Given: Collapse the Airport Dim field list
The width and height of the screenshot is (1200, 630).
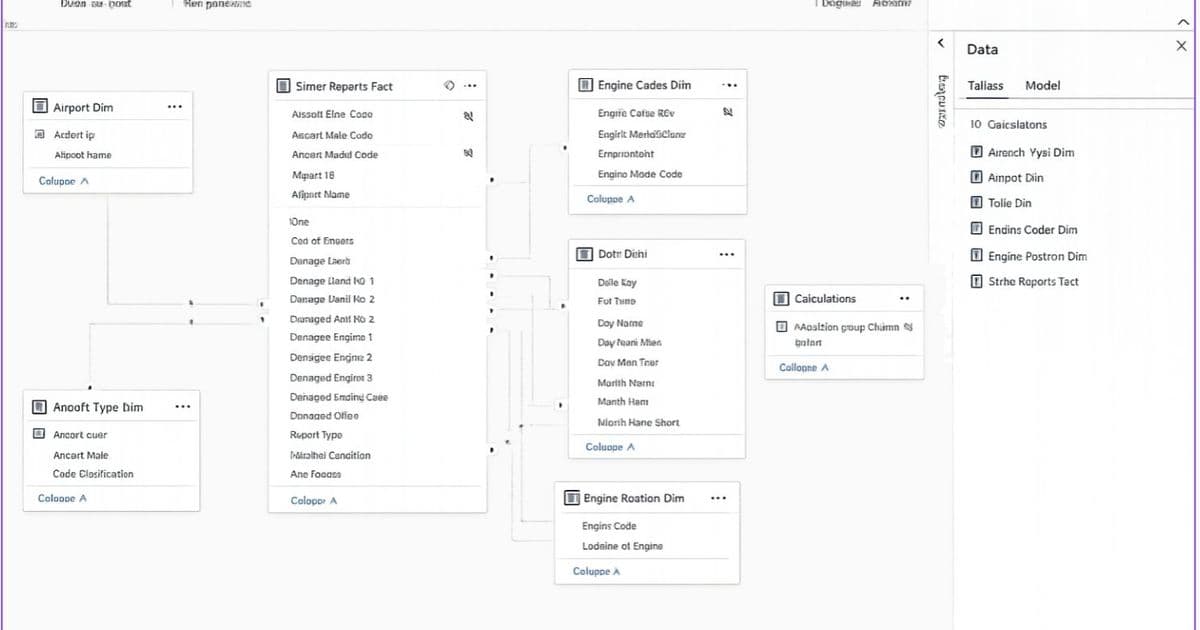Looking at the screenshot, I should click(64, 181).
